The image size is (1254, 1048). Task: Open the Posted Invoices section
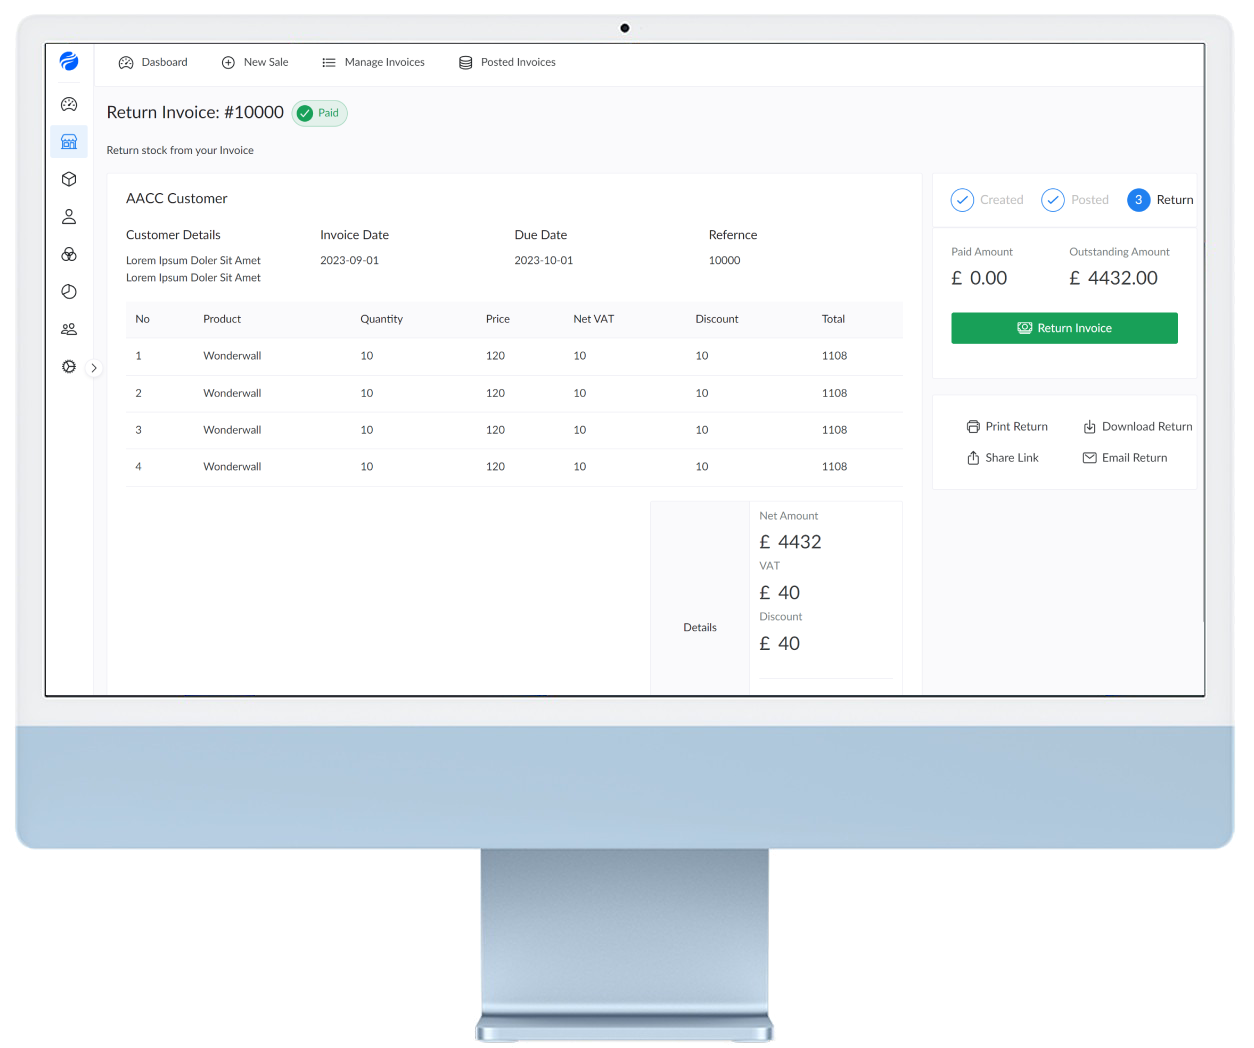tap(507, 62)
